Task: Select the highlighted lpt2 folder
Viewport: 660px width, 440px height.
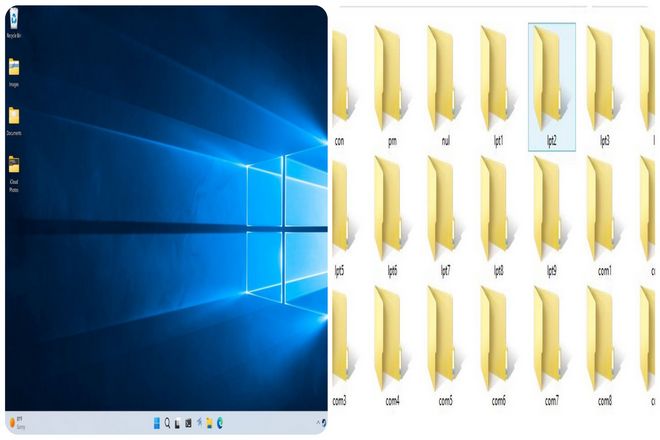Action: pyautogui.click(x=552, y=87)
